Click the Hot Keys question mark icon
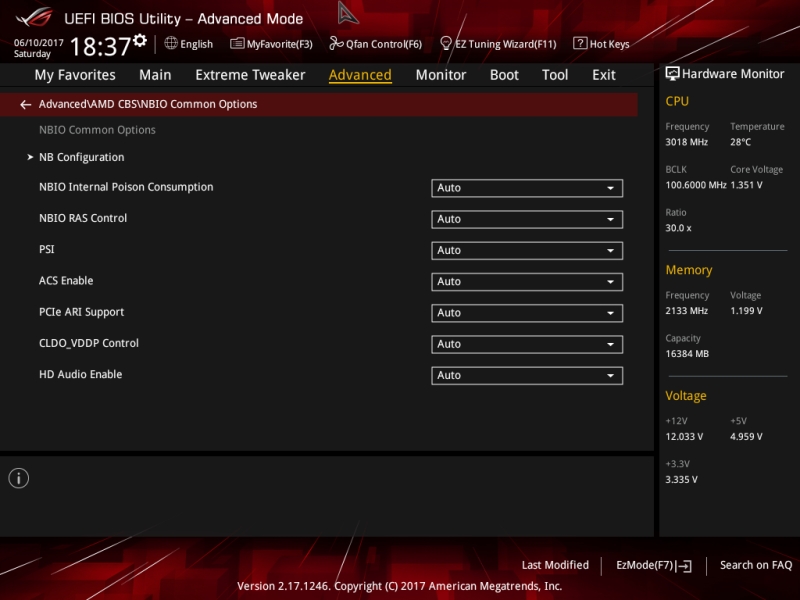The height and width of the screenshot is (600, 800). pyautogui.click(x=580, y=43)
